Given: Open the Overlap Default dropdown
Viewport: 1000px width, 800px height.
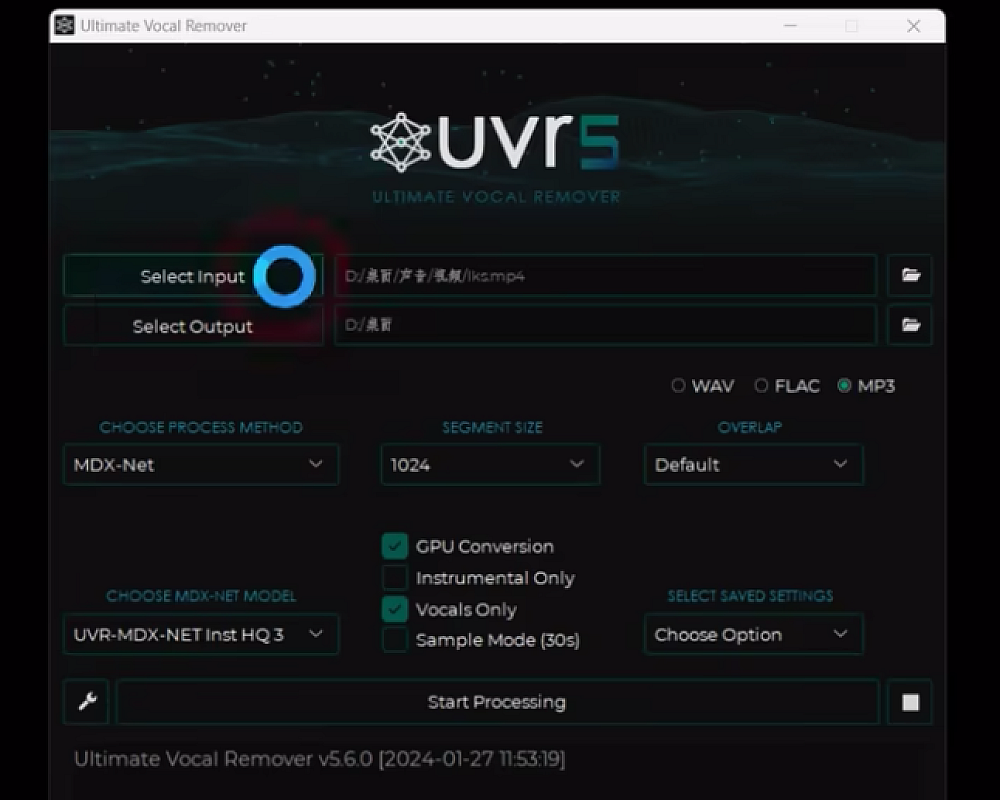Looking at the screenshot, I should click(x=753, y=465).
